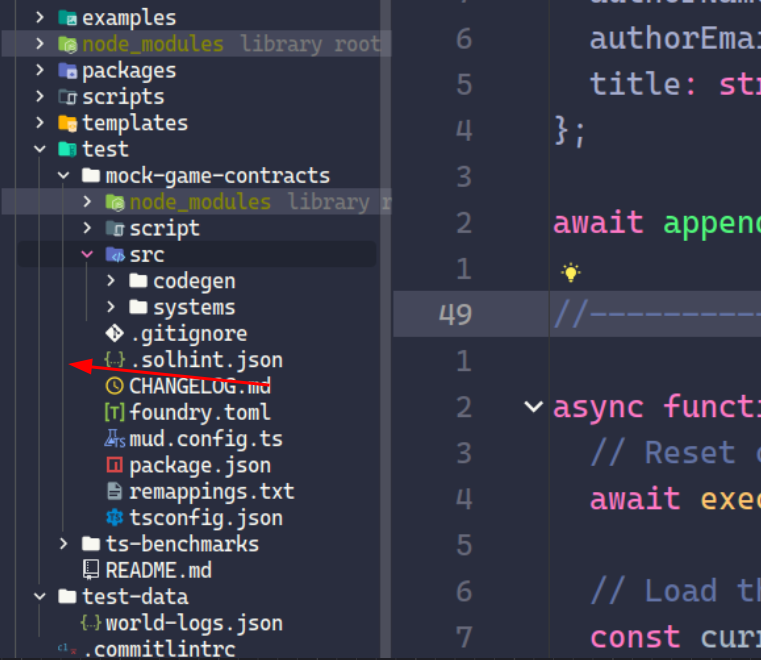Viewport: 761px width, 660px height.
Task: Expand the script folder chevron
Action: click(87, 228)
